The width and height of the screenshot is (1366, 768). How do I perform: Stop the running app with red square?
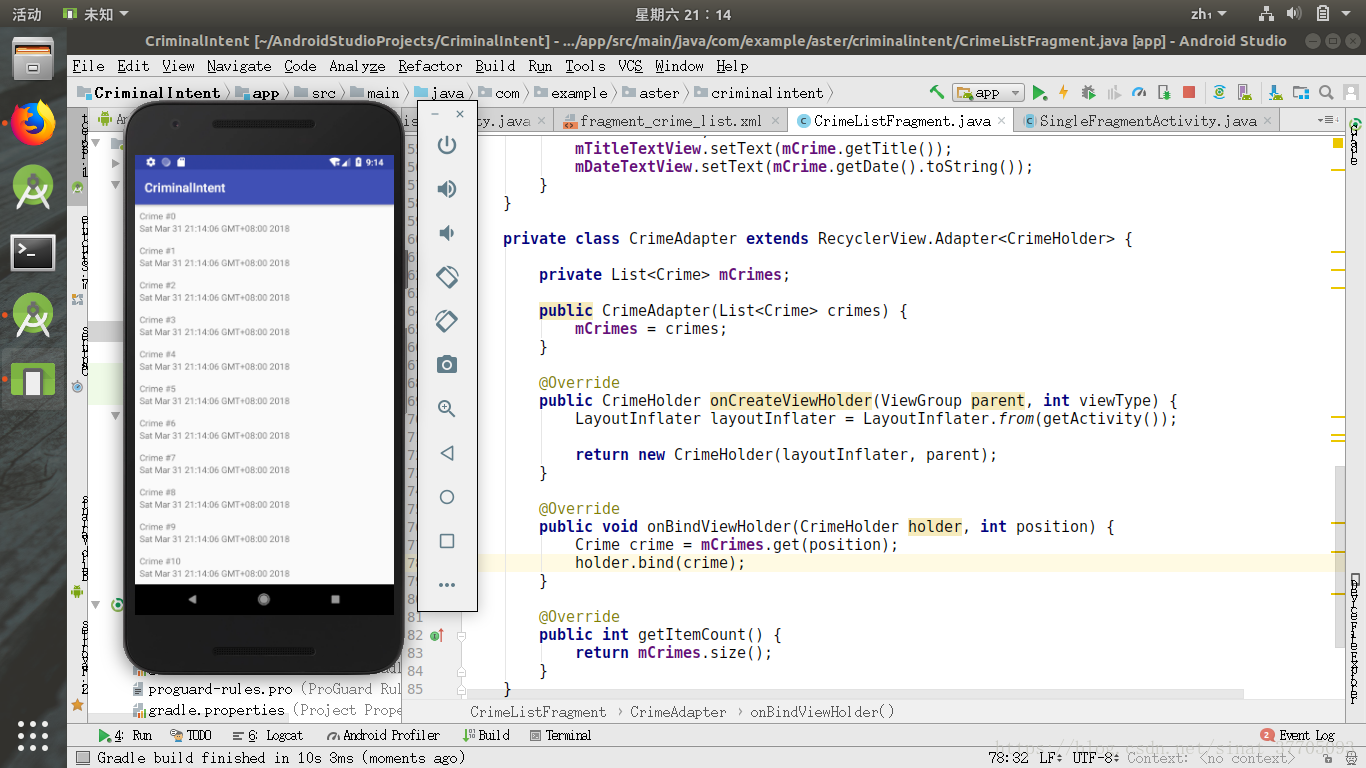[x=1189, y=92]
